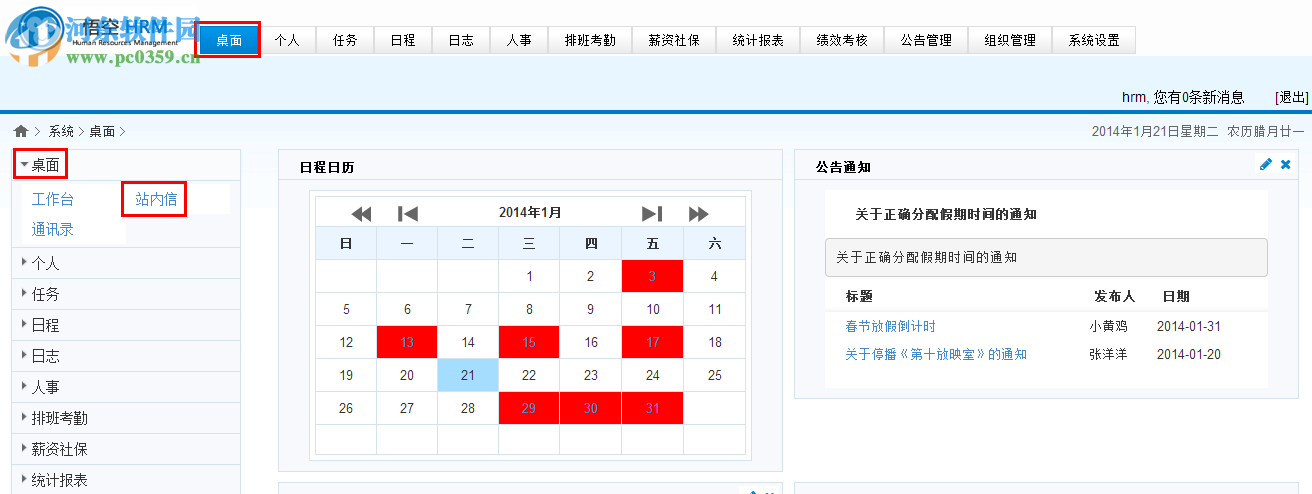The image size is (1312, 494).
Task: Open the 春节放假倒计时 announcement
Action: pyautogui.click(x=891, y=326)
